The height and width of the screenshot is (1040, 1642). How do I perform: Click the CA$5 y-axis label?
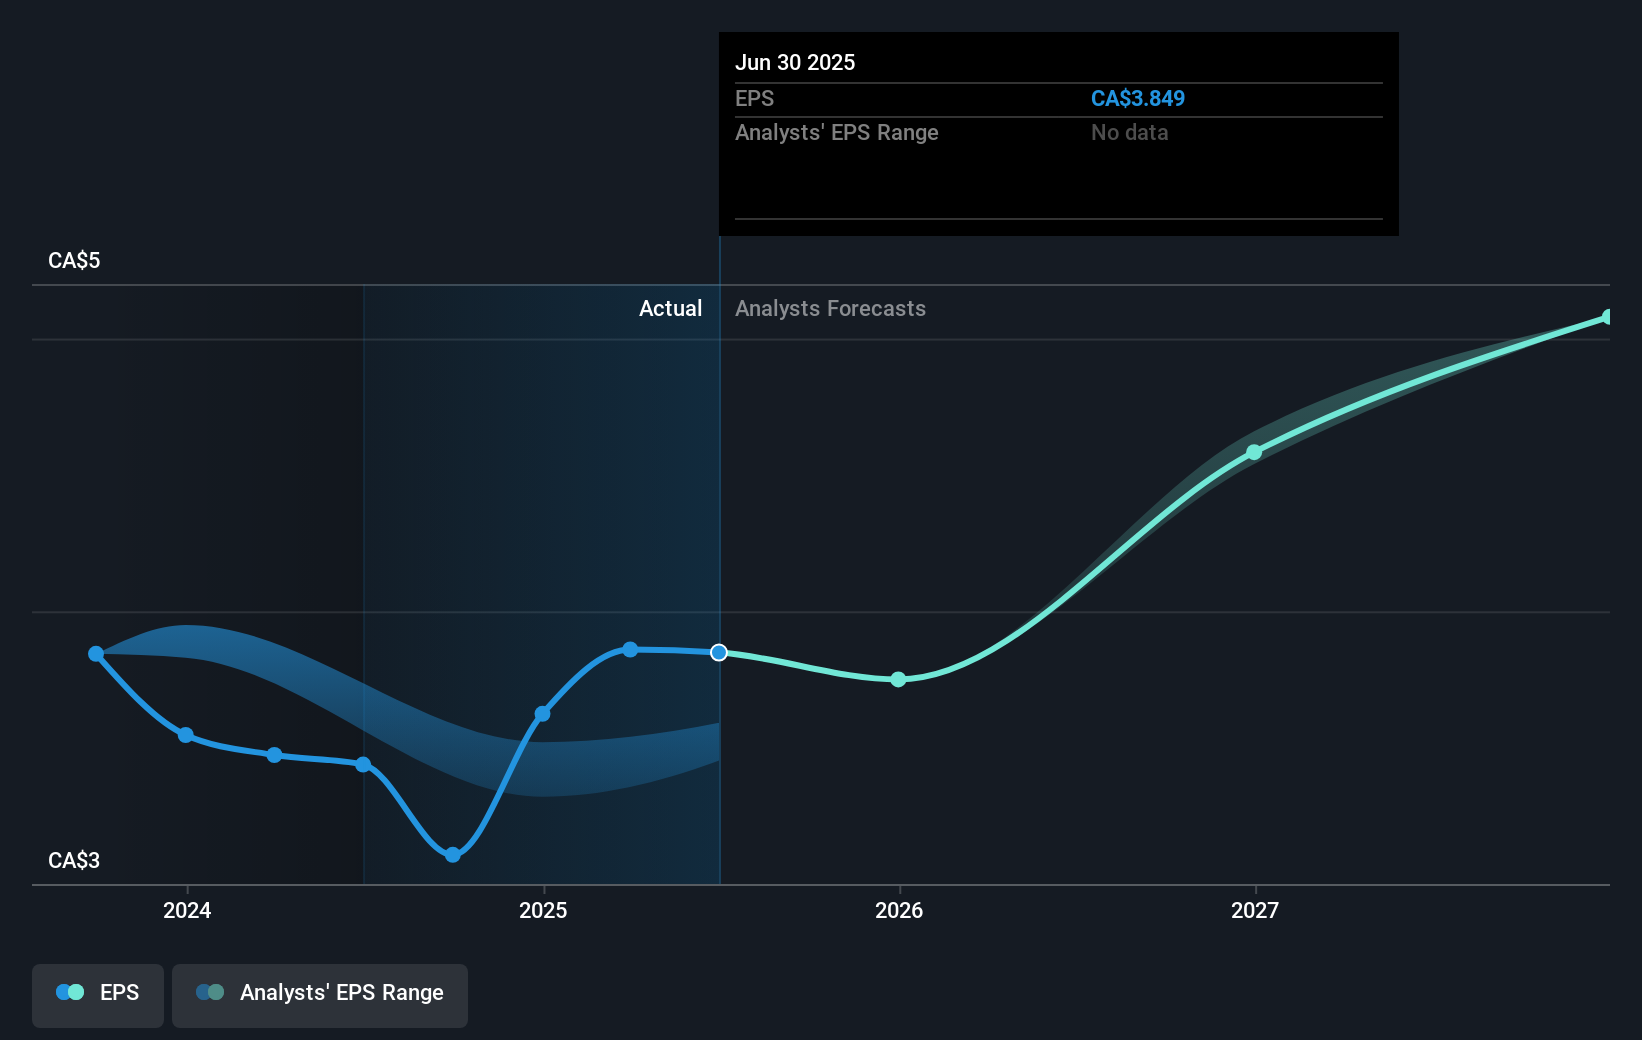point(74,260)
